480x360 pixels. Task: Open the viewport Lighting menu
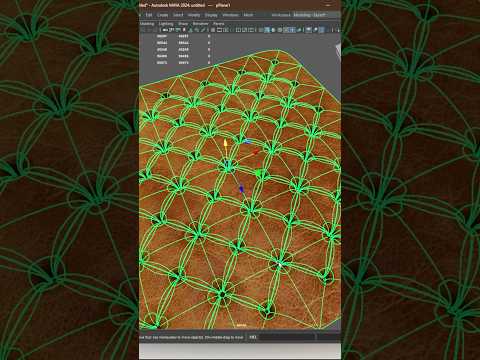[166, 24]
